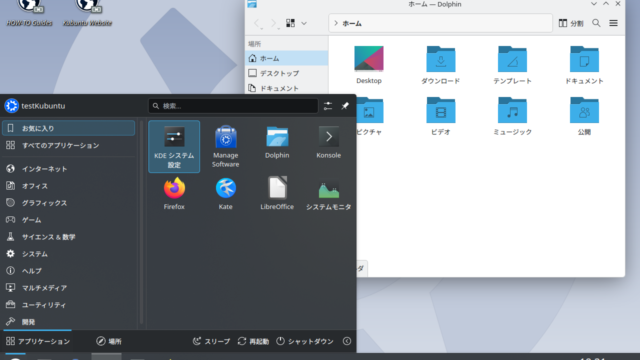This screenshot has width=640, height=360.
Task: Launch KDE システム設定 from favorites
Action: click(x=174, y=147)
